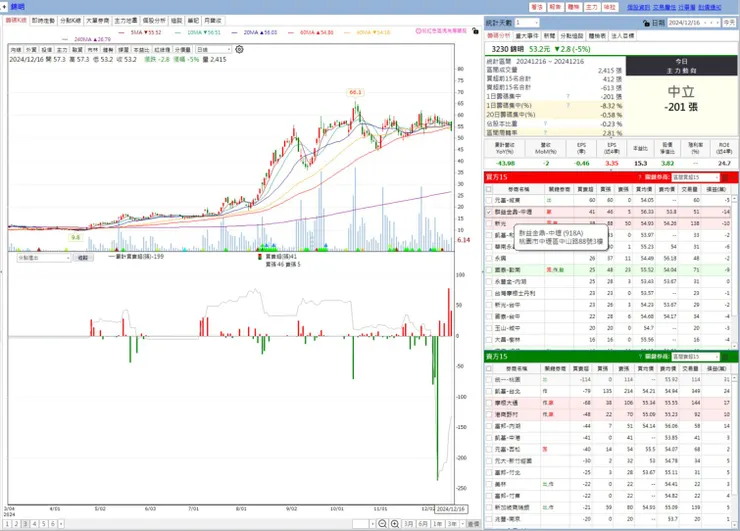
Task: Switch to the 重大事件 tab
Action: click(527, 36)
